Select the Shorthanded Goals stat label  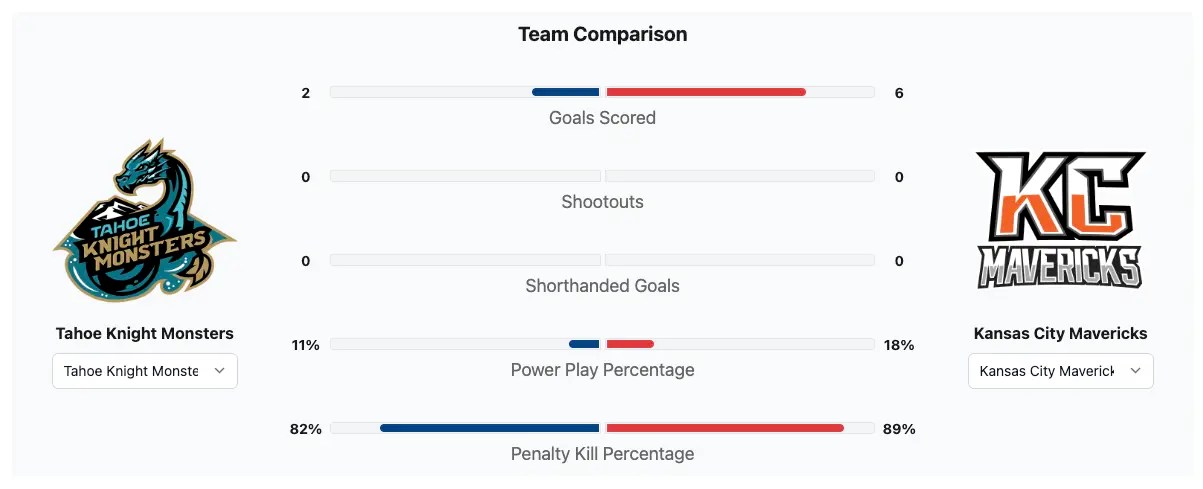click(x=602, y=286)
